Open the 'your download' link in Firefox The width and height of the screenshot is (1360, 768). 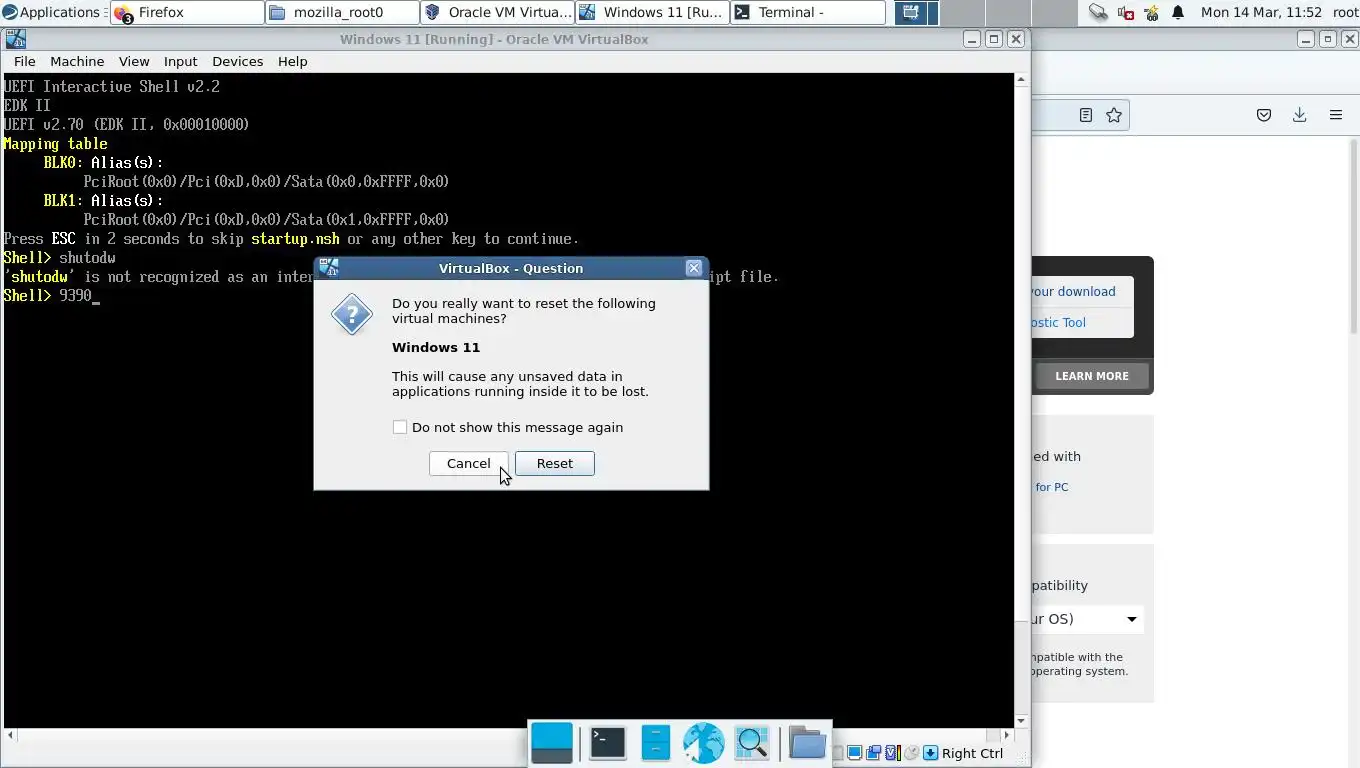click(x=1073, y=291)
